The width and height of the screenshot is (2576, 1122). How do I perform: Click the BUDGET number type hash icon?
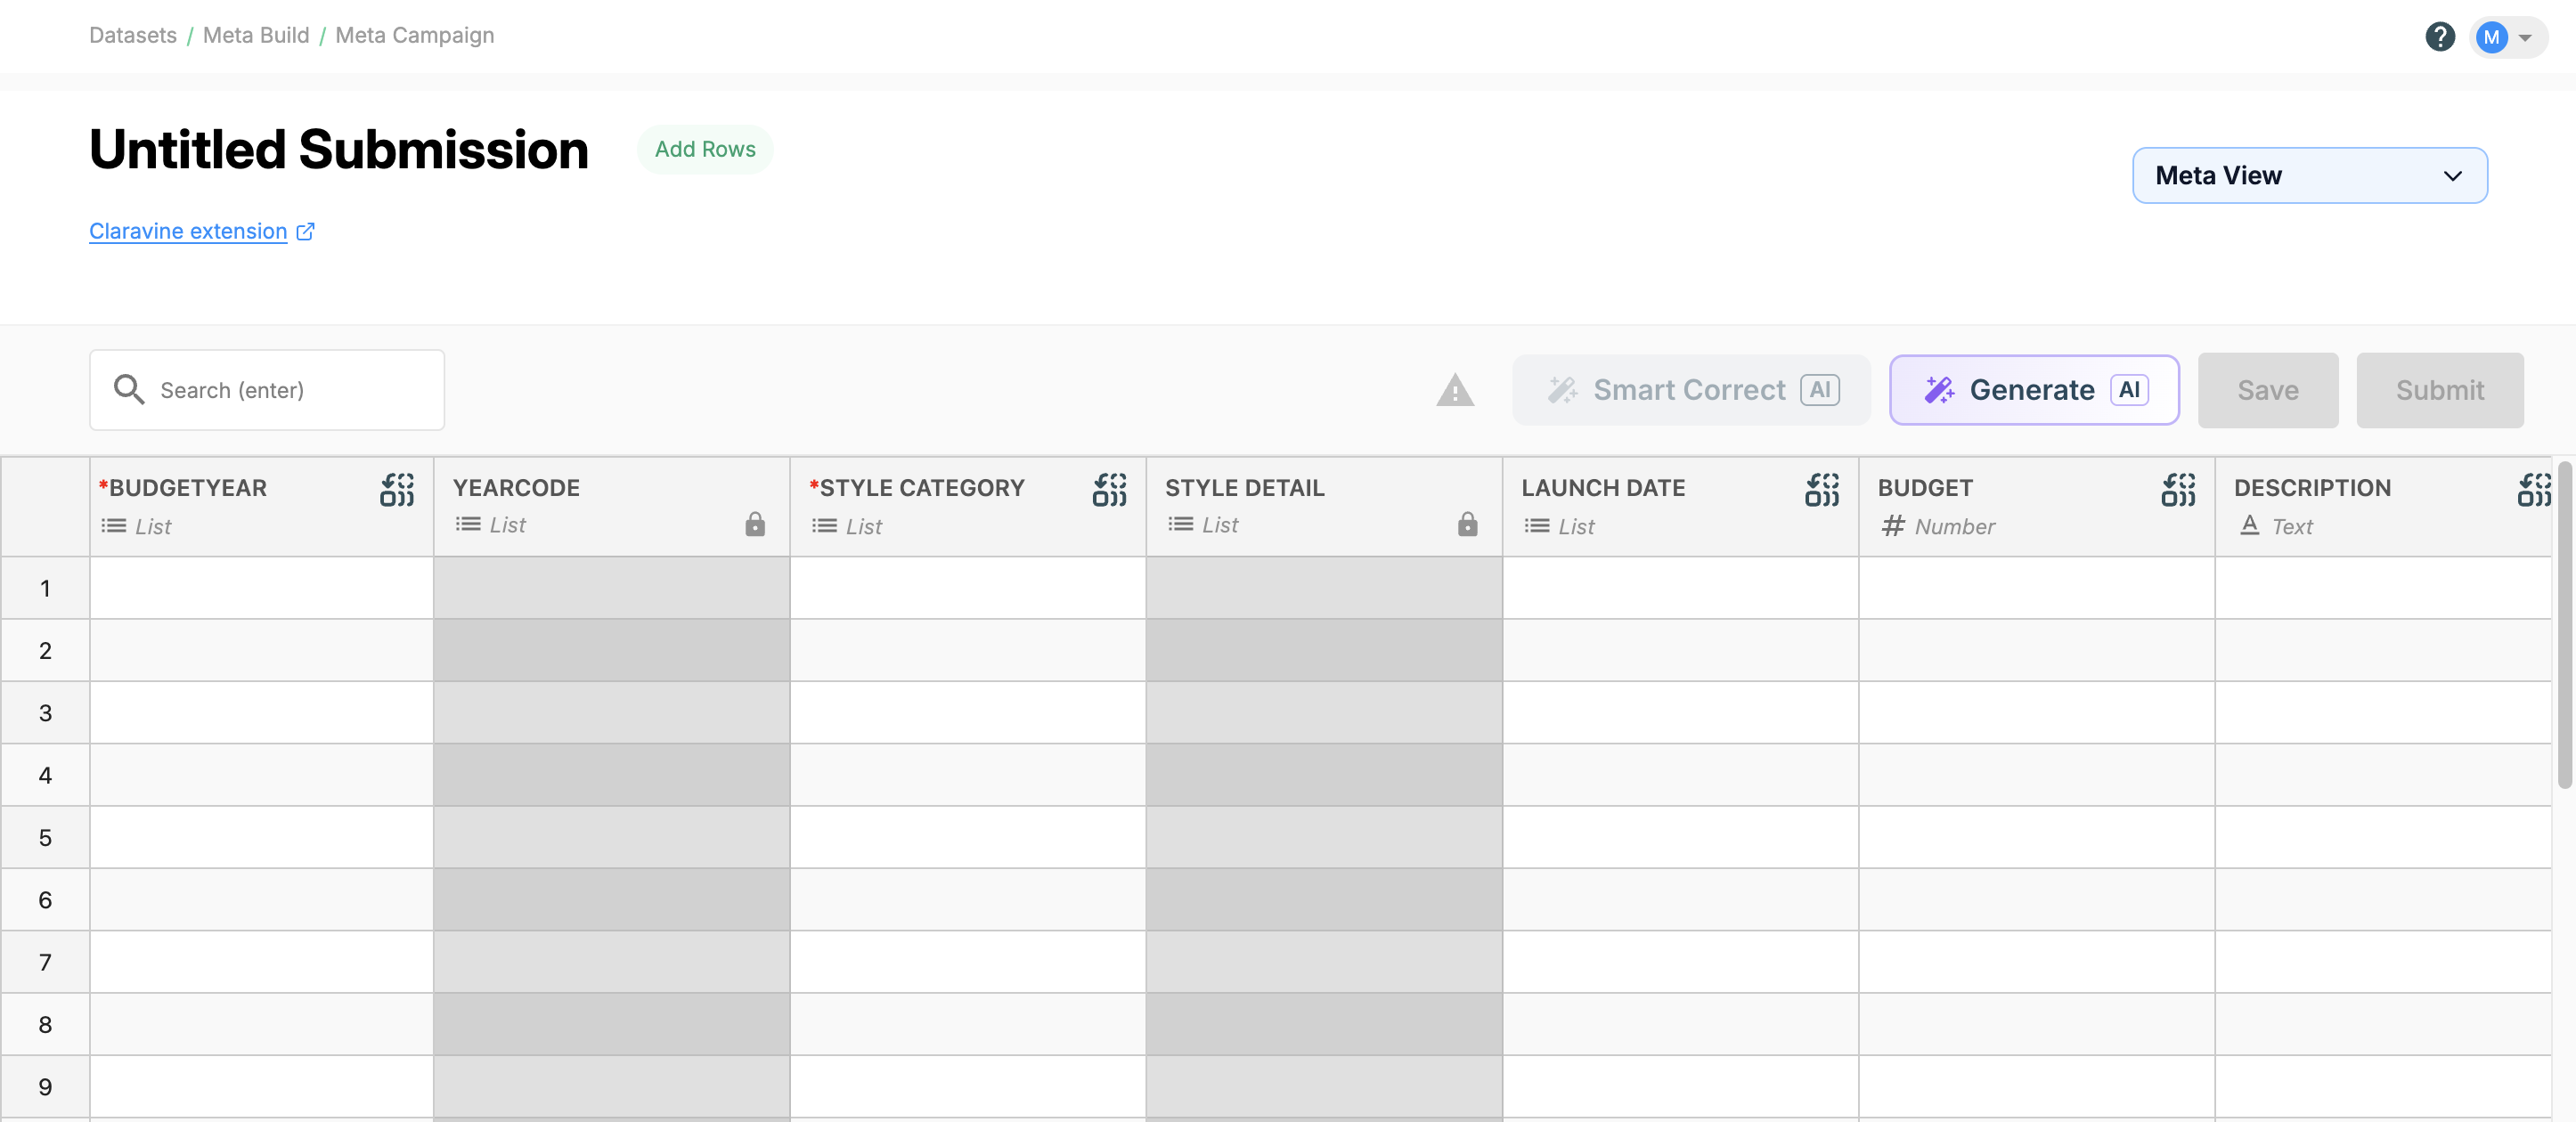pos(1893,526)
